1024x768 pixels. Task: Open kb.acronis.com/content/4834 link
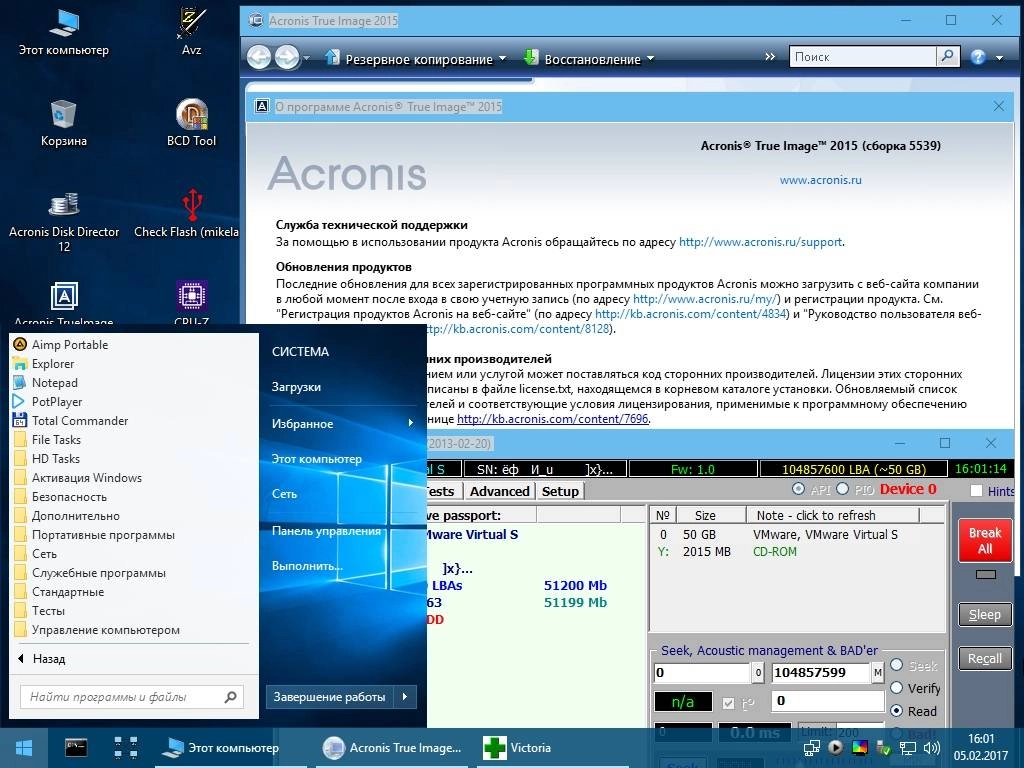click(691, 314)
